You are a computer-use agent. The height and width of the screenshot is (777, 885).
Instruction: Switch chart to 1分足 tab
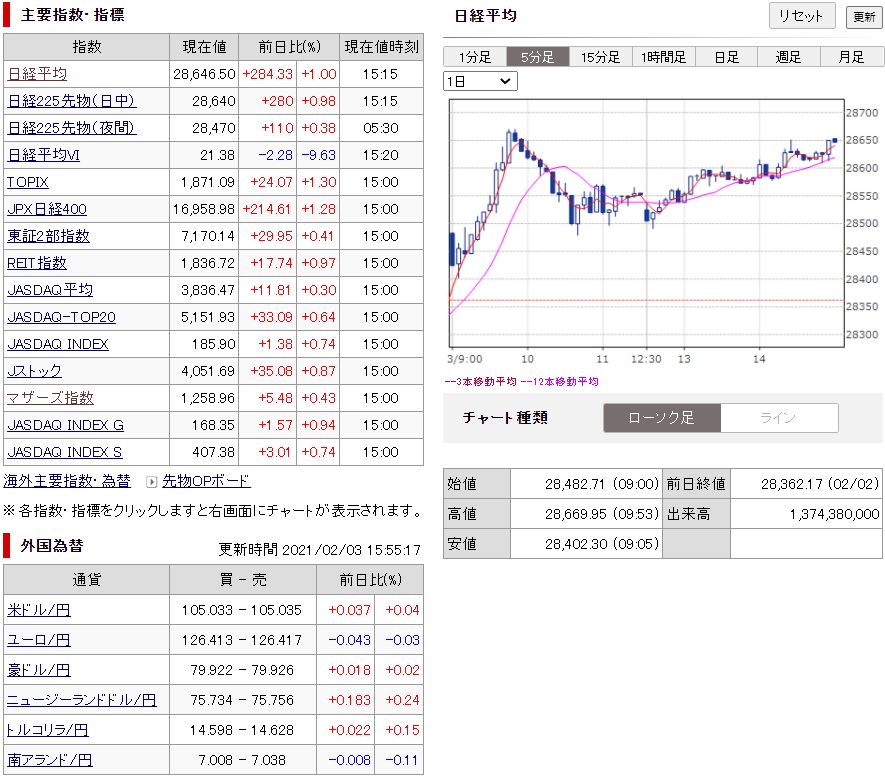475,57
